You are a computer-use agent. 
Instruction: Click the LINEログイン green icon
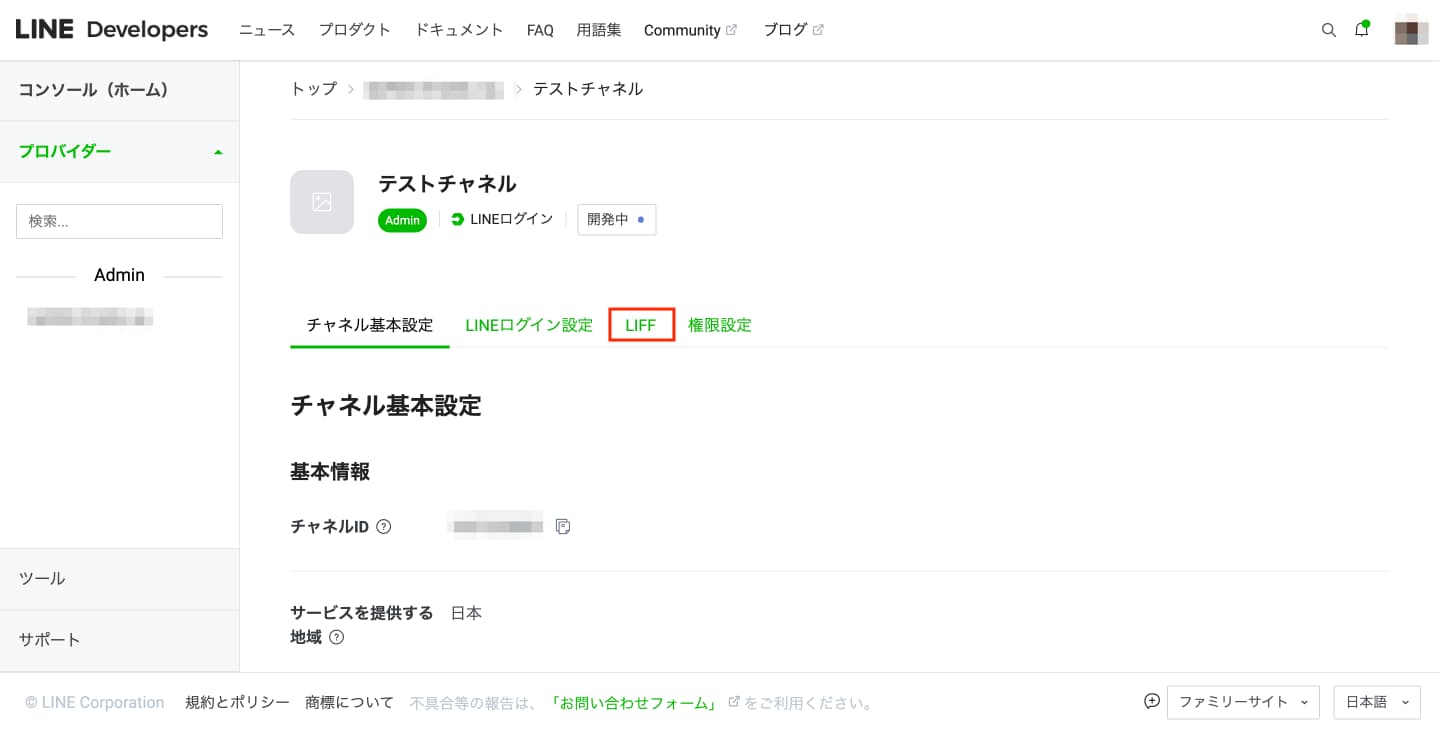tap(458, 219)
